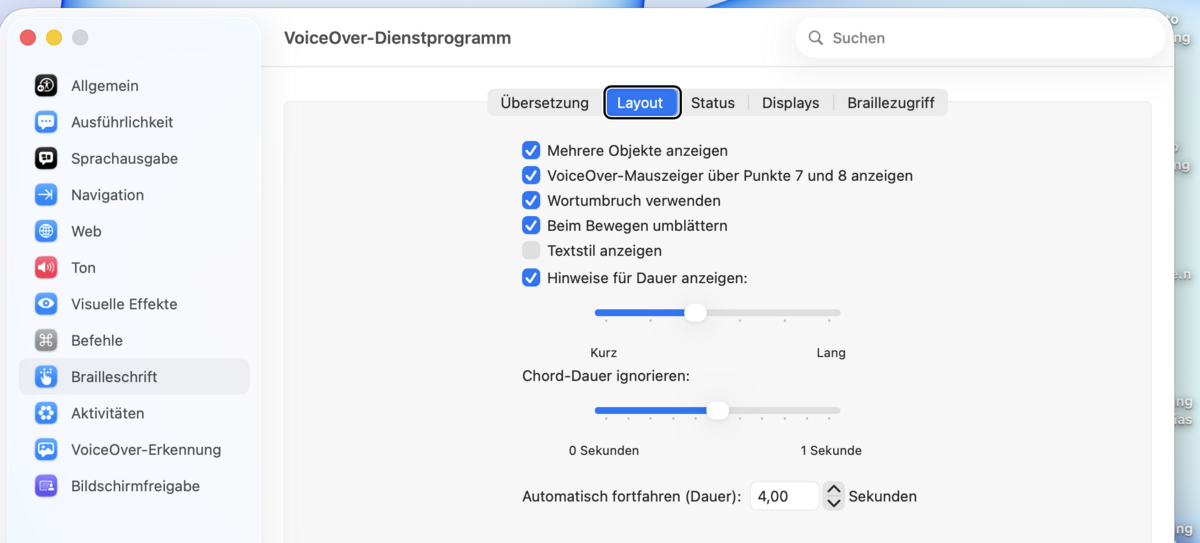1200x543 pixels.
Task: Click the Ton speaker icon
Action: click(x=46, y=267)
